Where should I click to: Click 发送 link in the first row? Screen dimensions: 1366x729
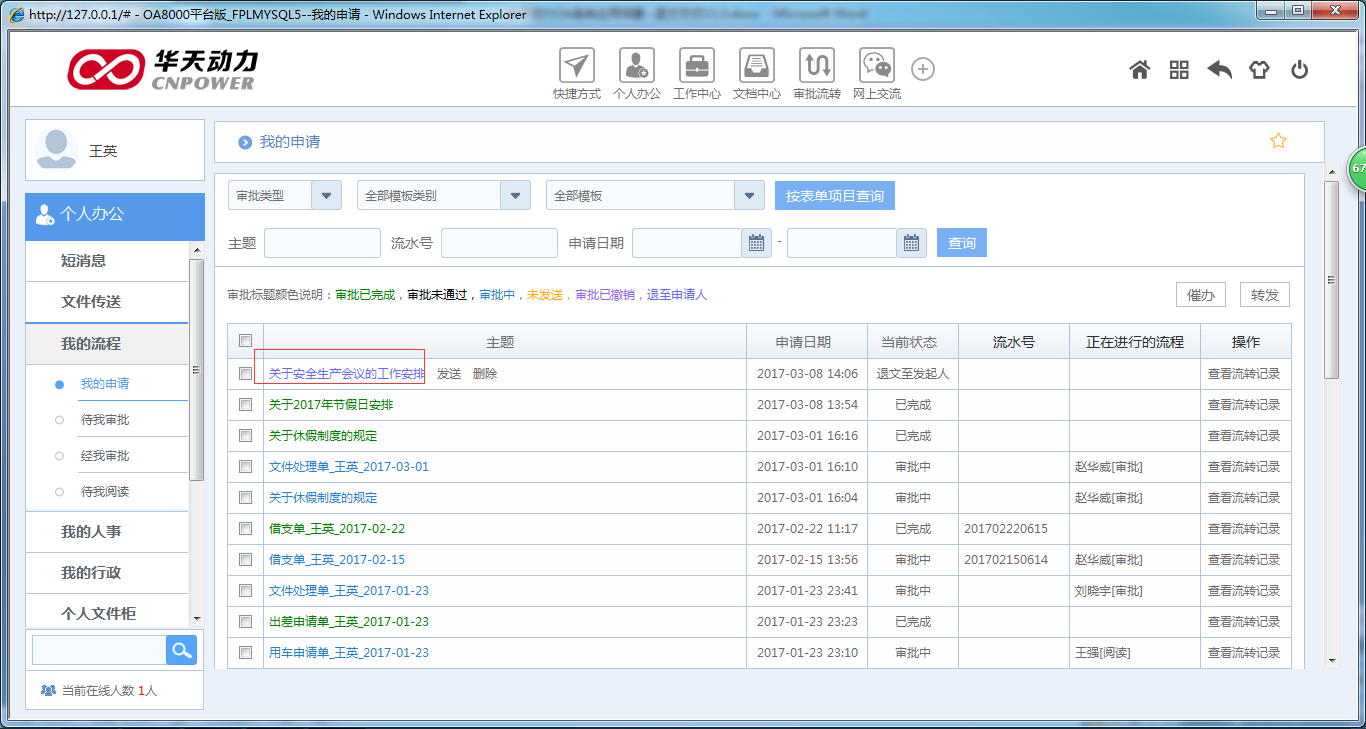[x=449, y=374]
